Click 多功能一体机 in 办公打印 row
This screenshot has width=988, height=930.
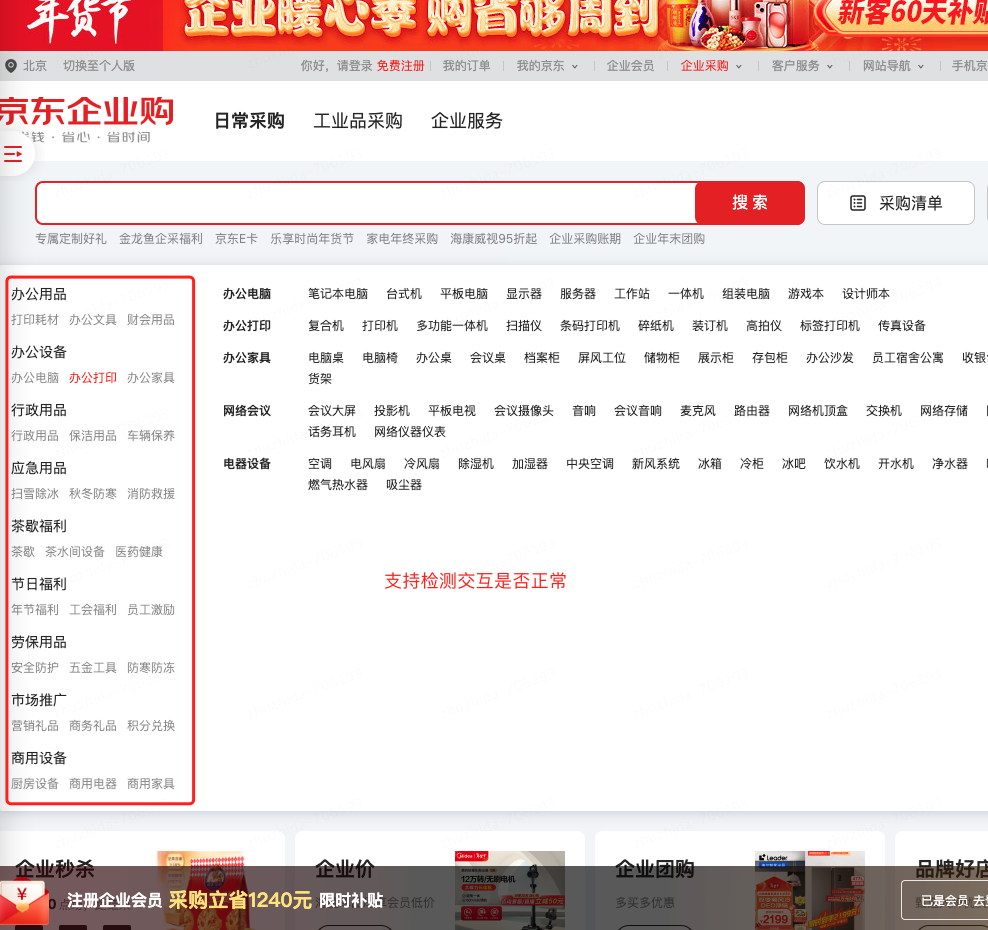452,326
